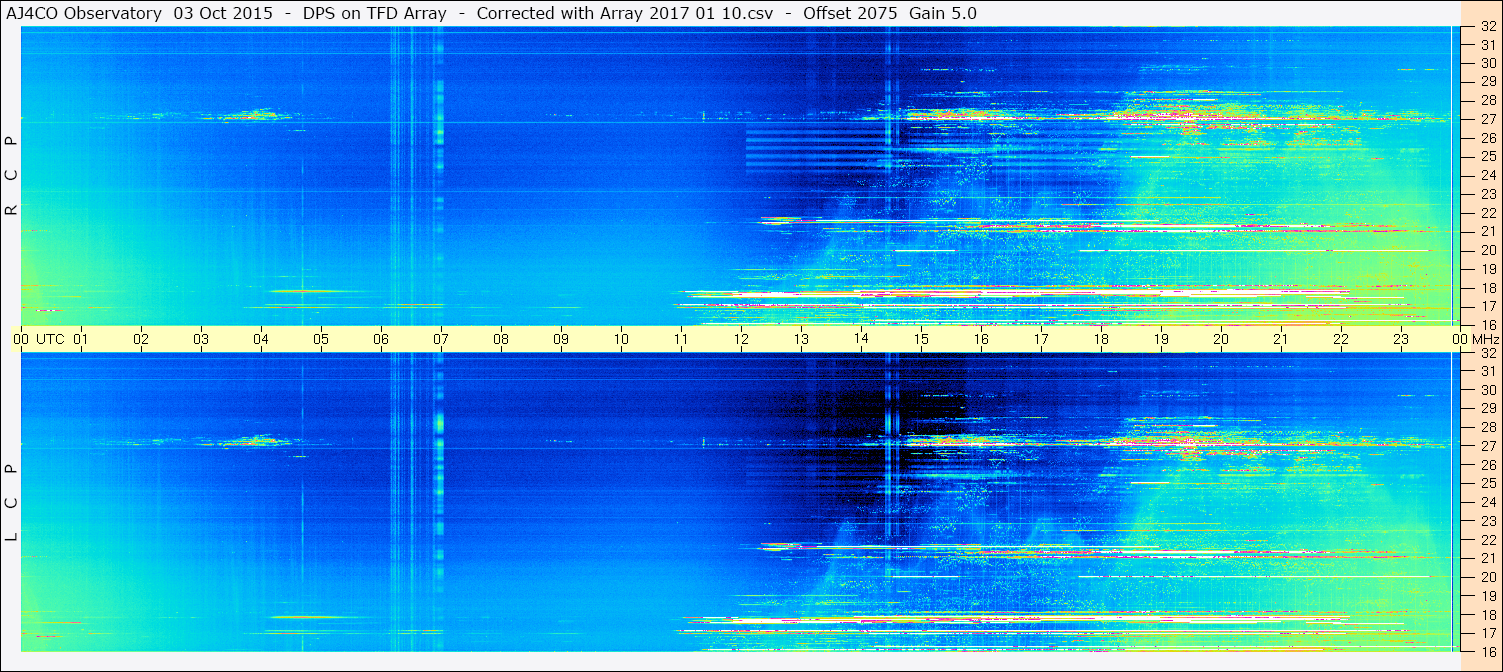Select the 21 hour marker on time axis
1503x672 pixels.
(1281, 339)
